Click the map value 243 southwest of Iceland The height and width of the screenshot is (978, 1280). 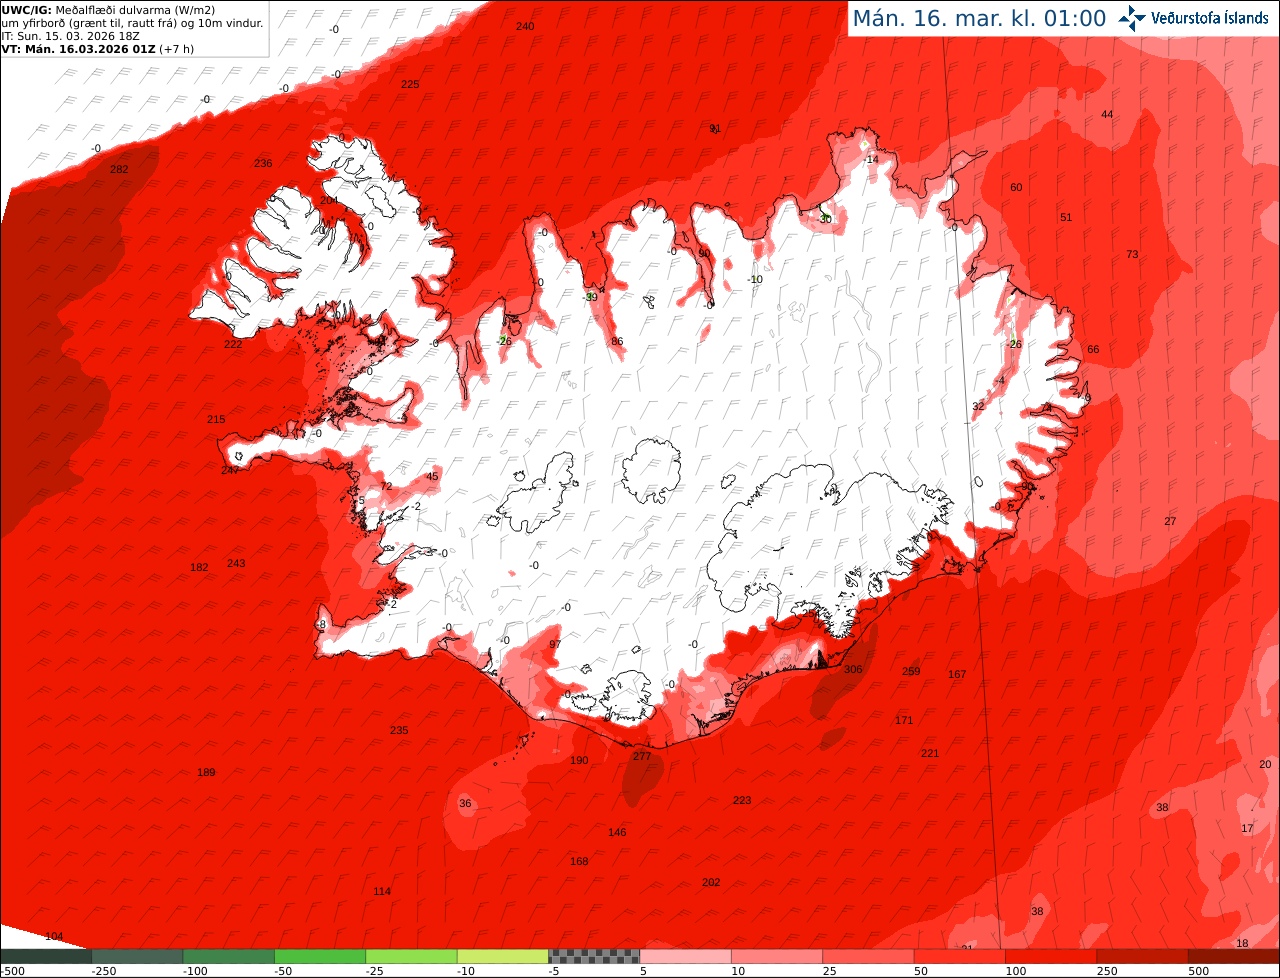pos(236,563)
